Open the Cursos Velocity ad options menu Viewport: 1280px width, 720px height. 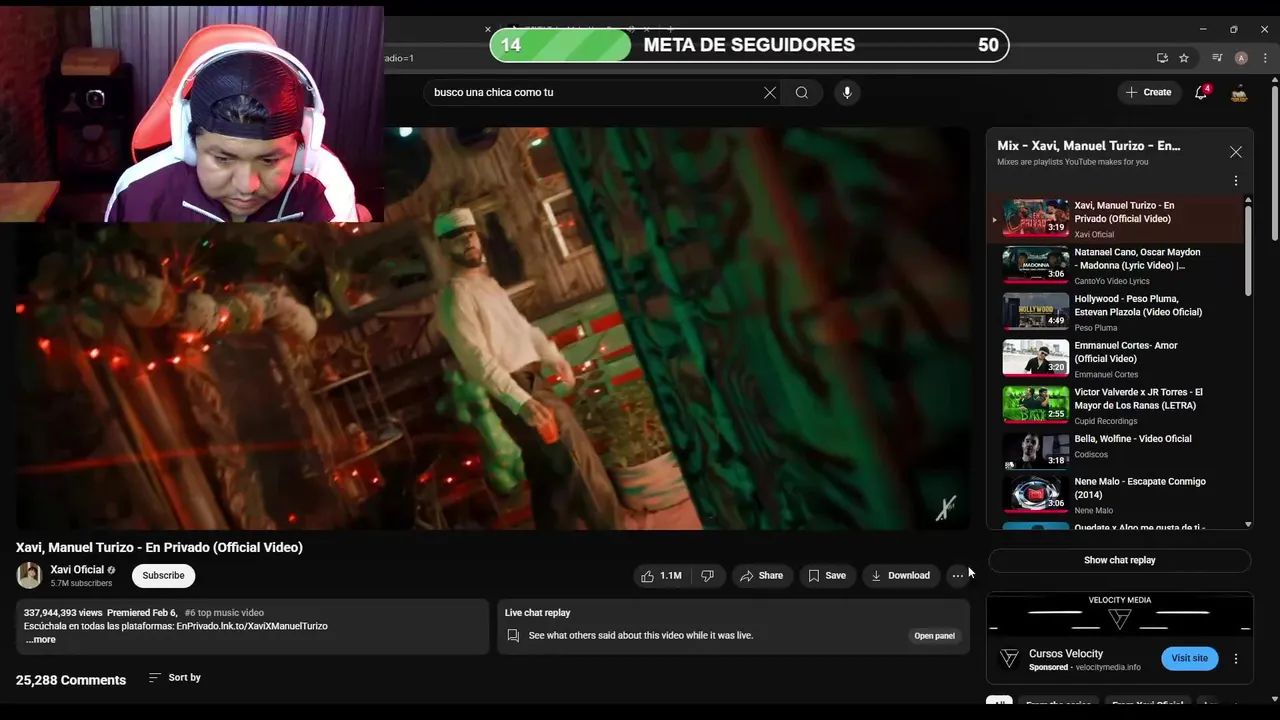click(x=1236, y=659)
